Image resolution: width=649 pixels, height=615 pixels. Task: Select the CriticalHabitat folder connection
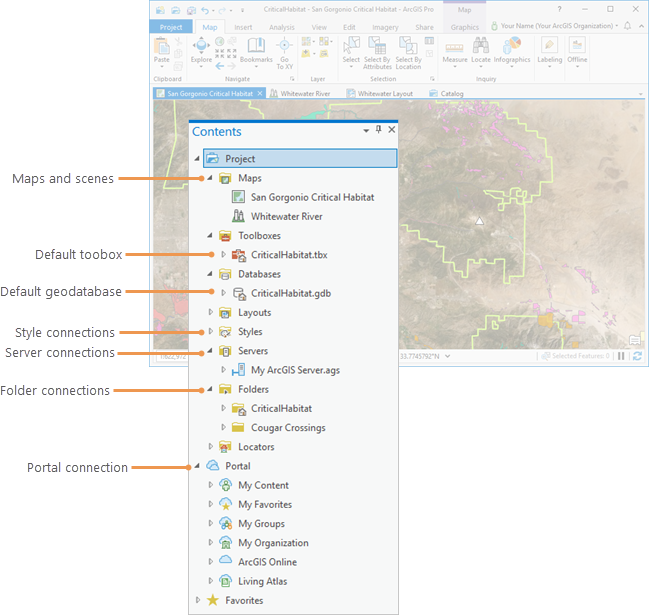(x=281, y=408)
